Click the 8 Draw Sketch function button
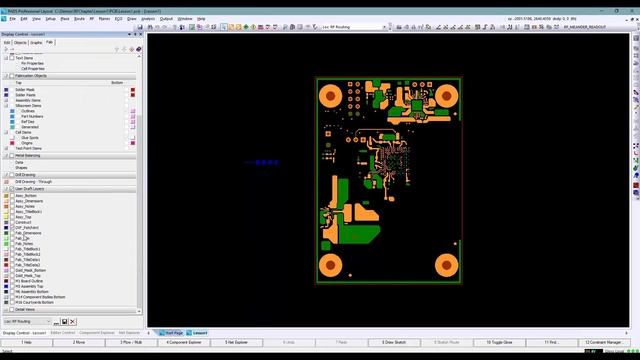Viewport: 640px width, 360px height. click(x=394, y=342)
